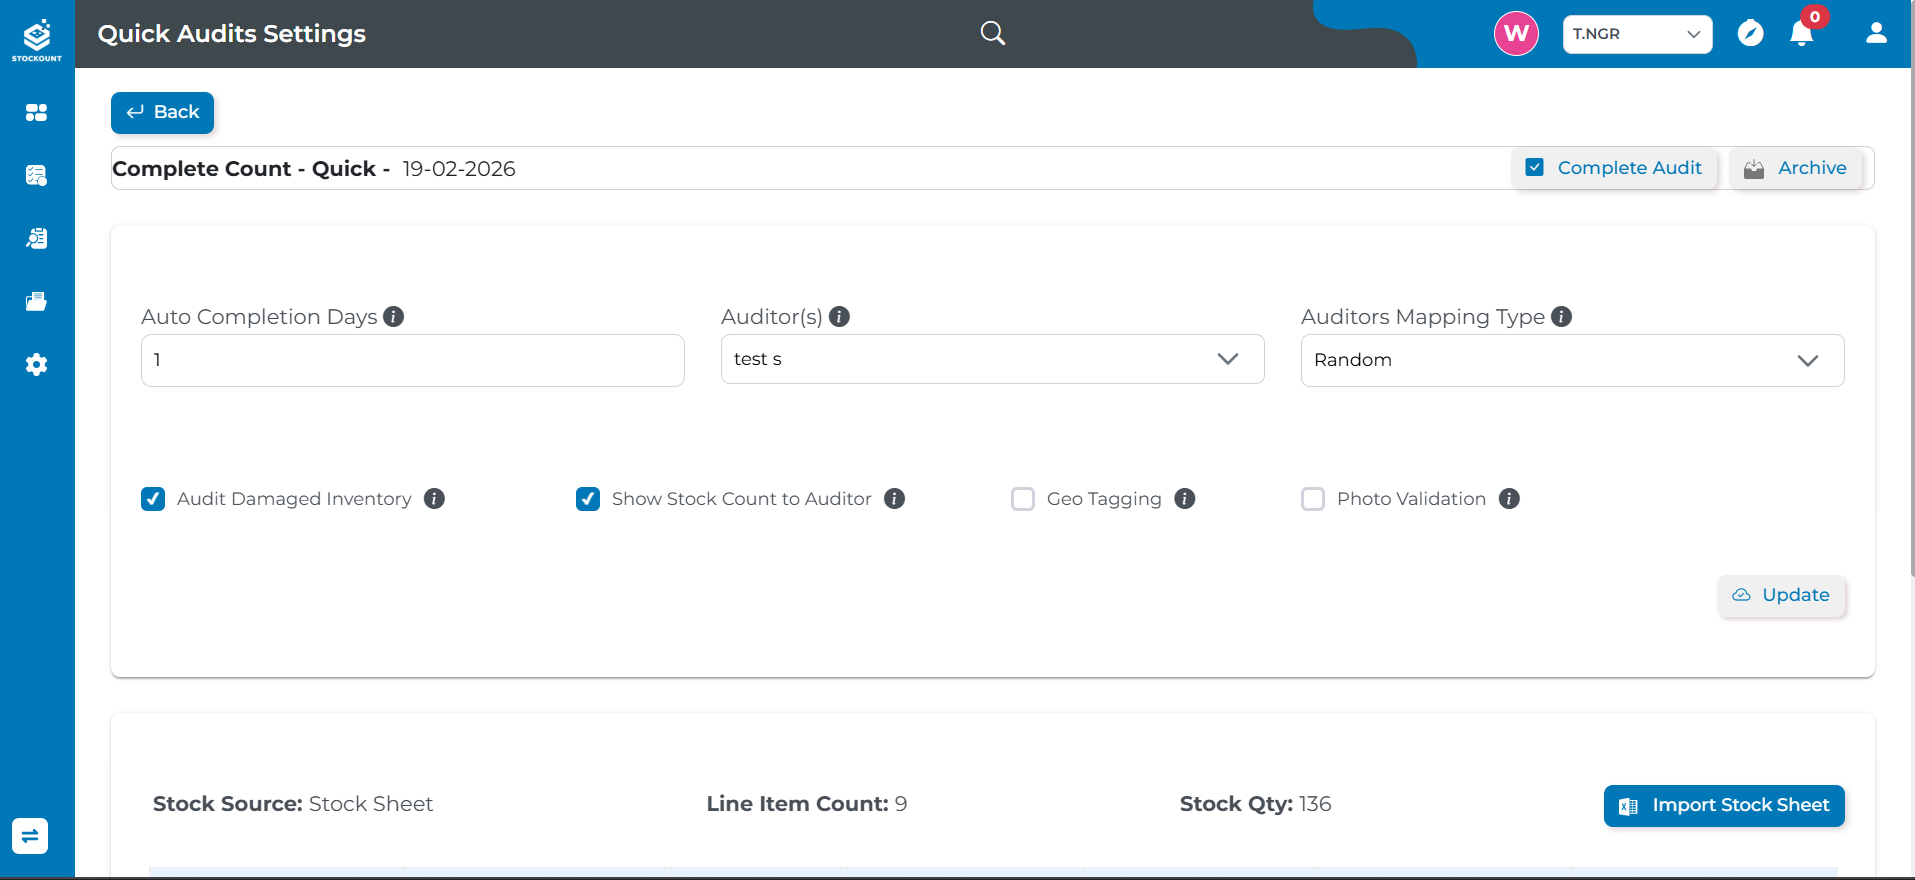Show info for Auto Completion Days
The width and height of the screenshot is (1915, 880).
(x=394, y=317)
